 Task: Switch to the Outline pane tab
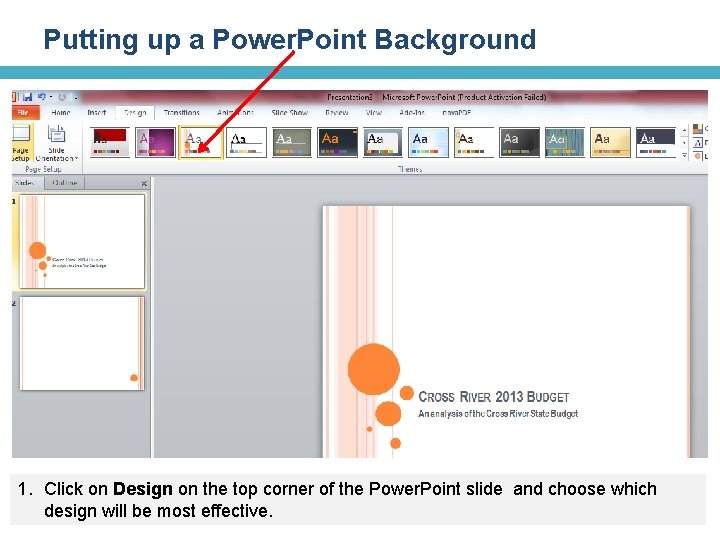tap(65, 183)
